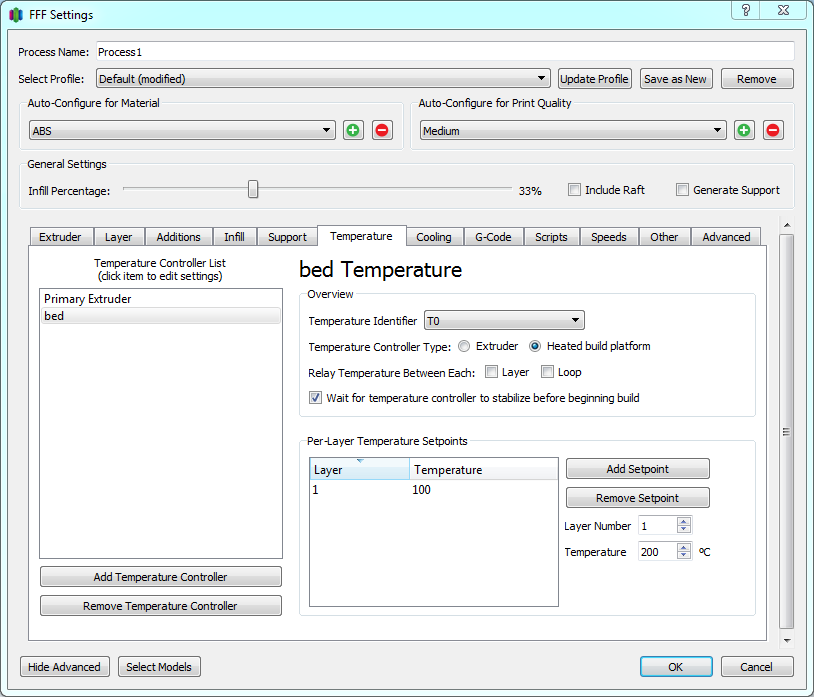The width and height of the screenshot is (814, 697).
Task: Open the Scripts tab
Action: [x=551, y=237]
